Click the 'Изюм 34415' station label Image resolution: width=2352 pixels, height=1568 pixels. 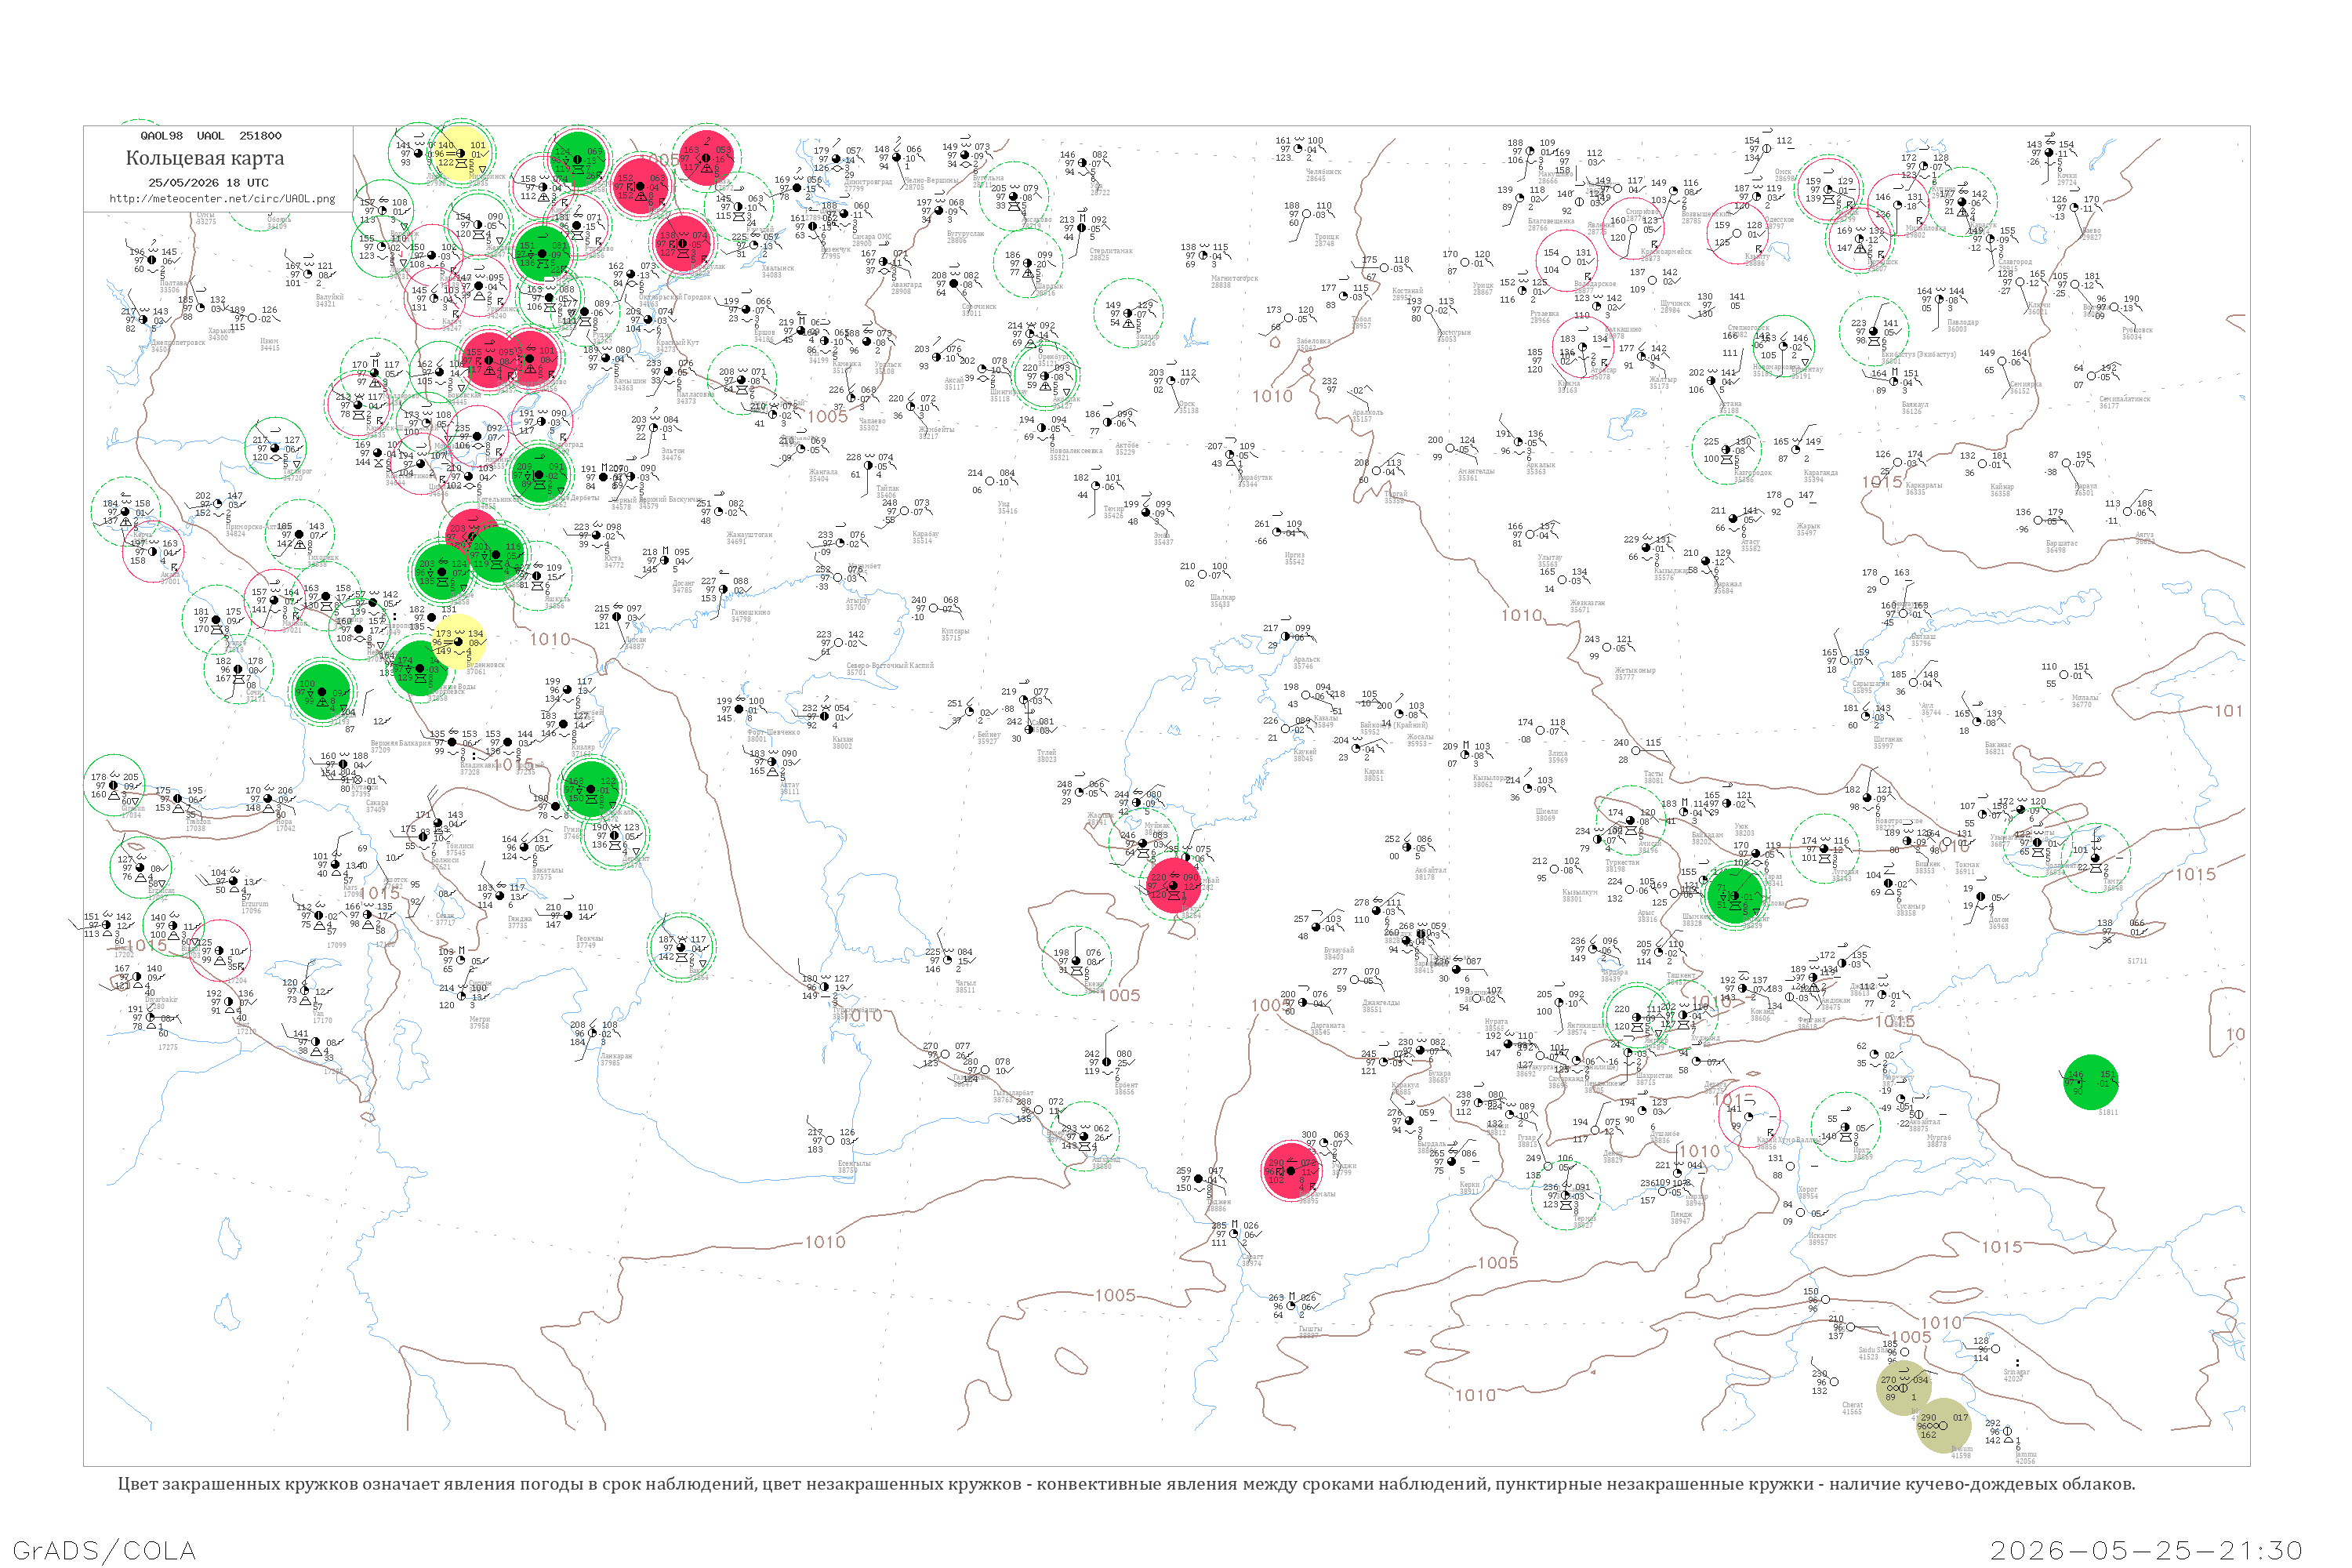269,344
